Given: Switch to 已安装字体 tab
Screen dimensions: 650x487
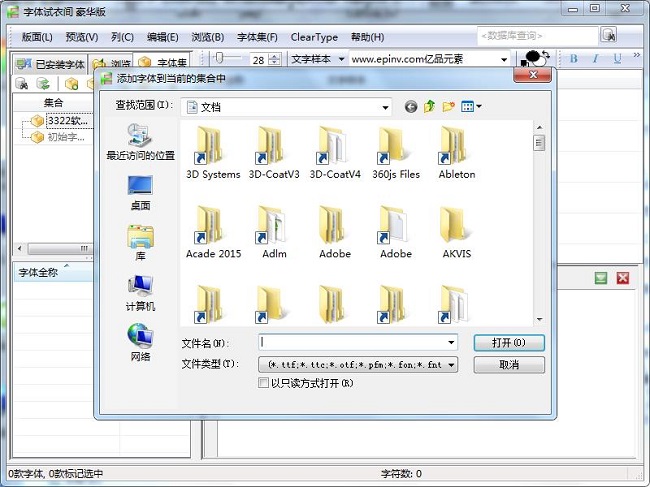Looking at the screenshot, I should pyautogui.click(x=50, y=64).
